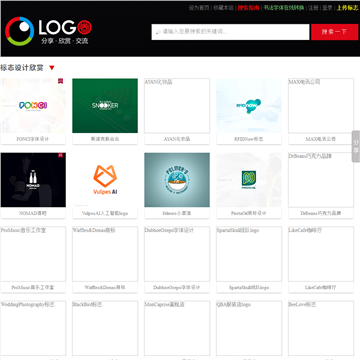
Task: Open the MAX电讯公司 placeholder image
Action: (x=321, y=106)
